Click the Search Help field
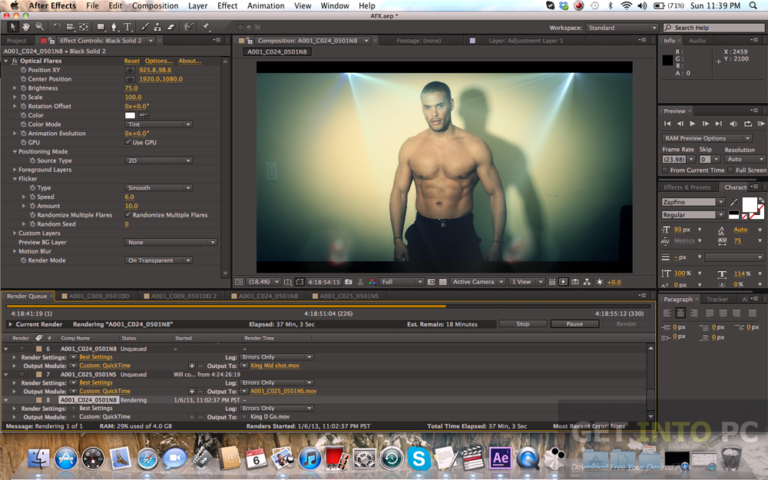Screen dimensions: 768x480 click(x=714, y=27)
